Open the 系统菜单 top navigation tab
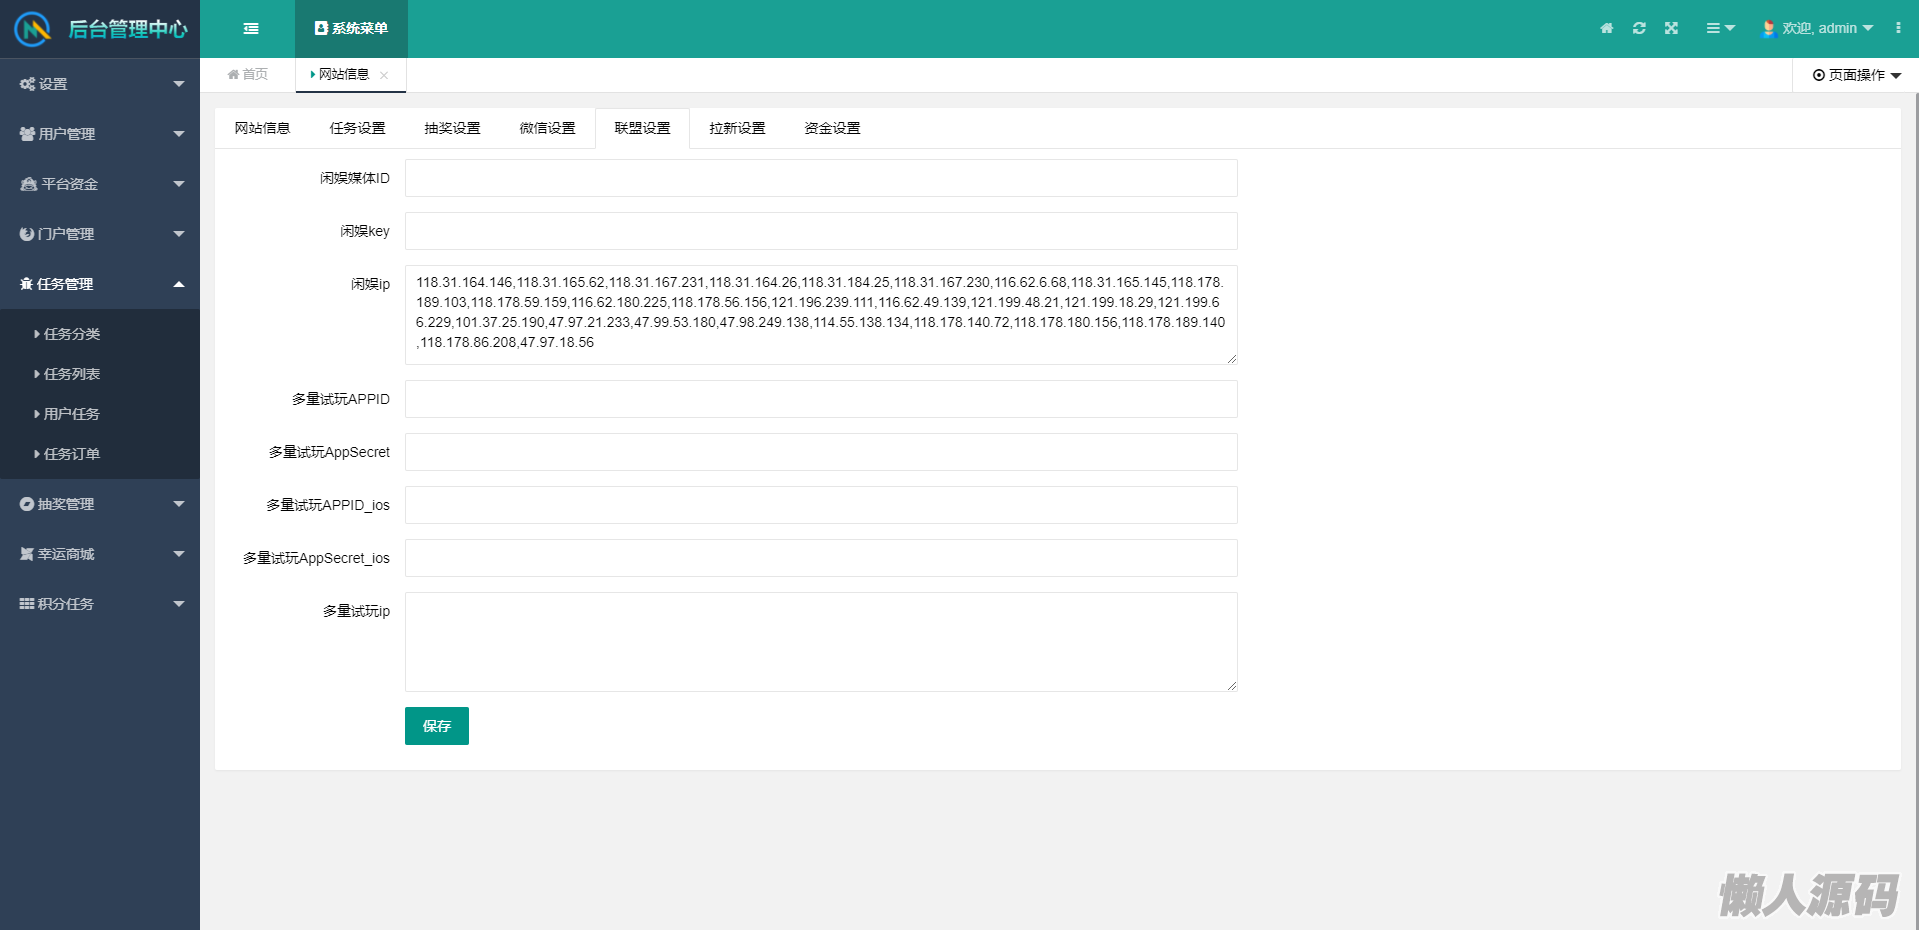Screen dimensions: 1919x930 click(351, 29)
